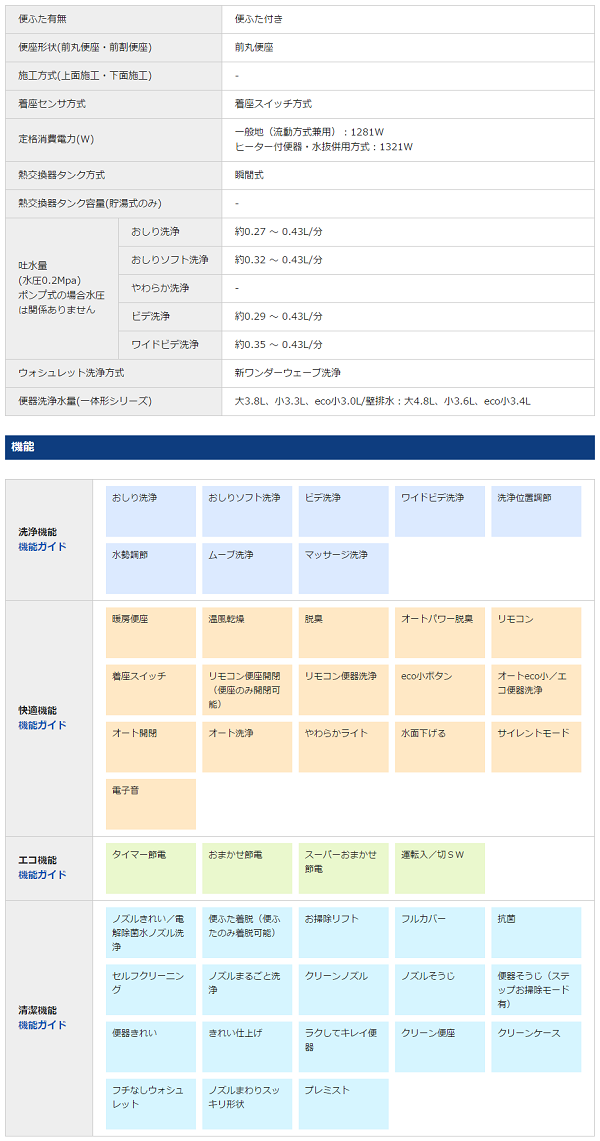Click the 便ふた着脱 feature tile

[247, 932]
